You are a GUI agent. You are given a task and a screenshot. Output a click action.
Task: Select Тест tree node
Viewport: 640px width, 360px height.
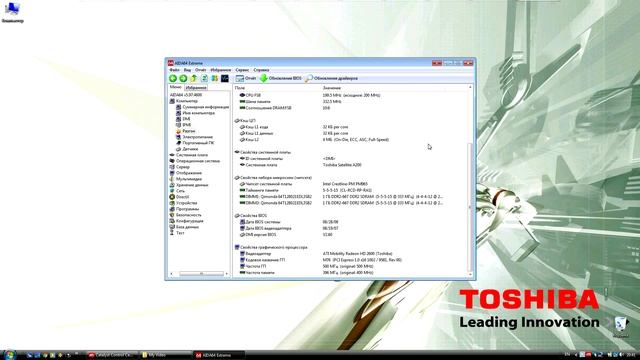point(177,233)
